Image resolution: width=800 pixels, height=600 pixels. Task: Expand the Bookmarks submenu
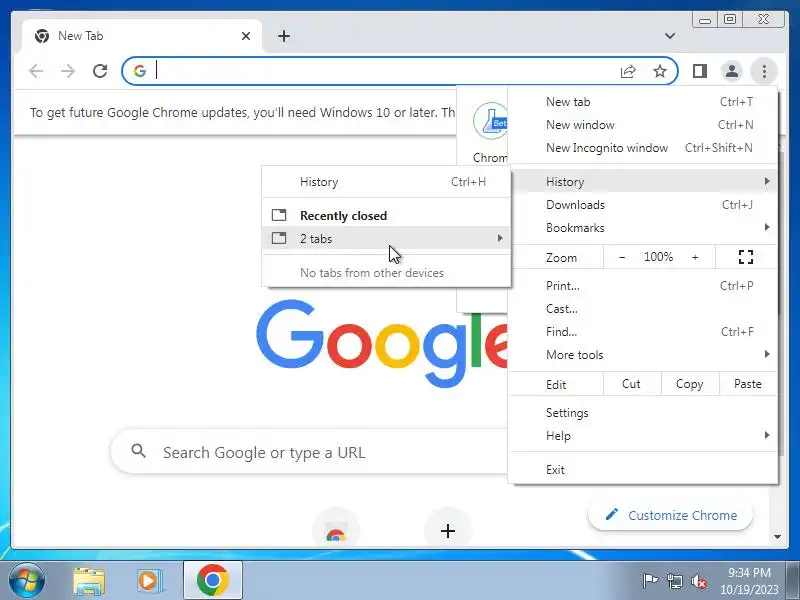pyautogui.click(x=643, y=228)
